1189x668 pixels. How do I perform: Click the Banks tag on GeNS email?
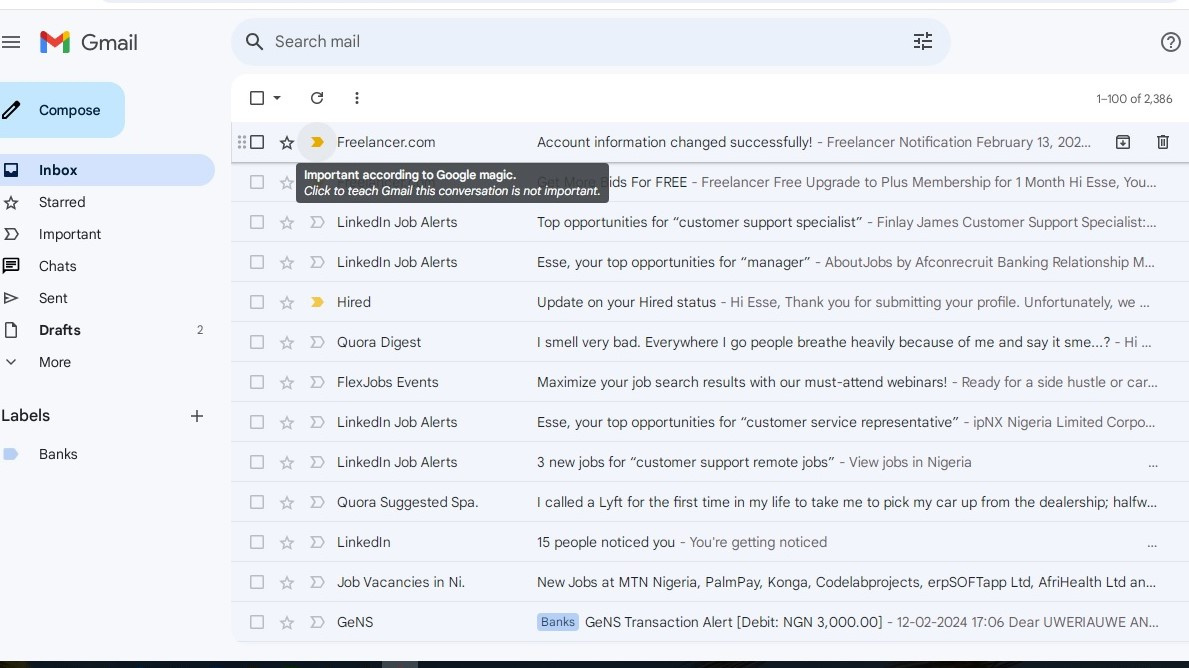557,622
